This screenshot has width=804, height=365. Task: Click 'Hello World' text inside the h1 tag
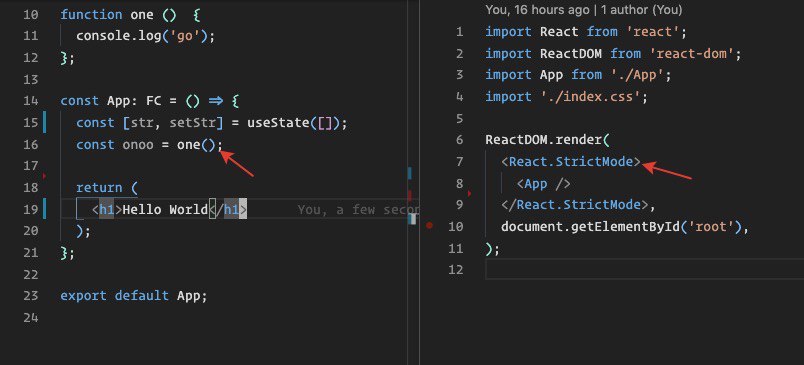(166, 209)
